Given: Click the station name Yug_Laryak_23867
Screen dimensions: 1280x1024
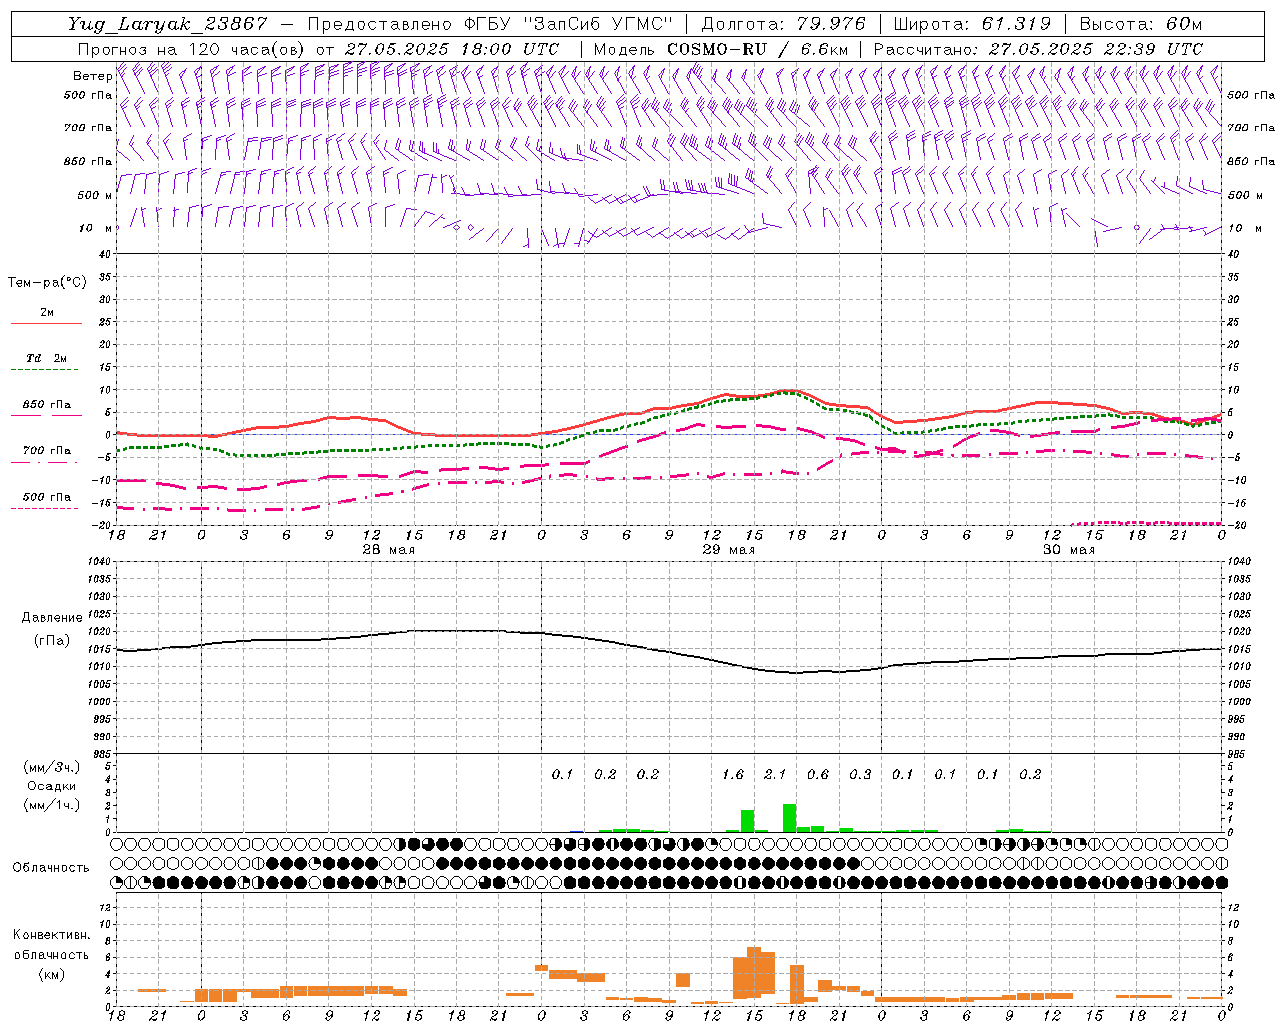Looking at the screenshot, I should [168, 24].
